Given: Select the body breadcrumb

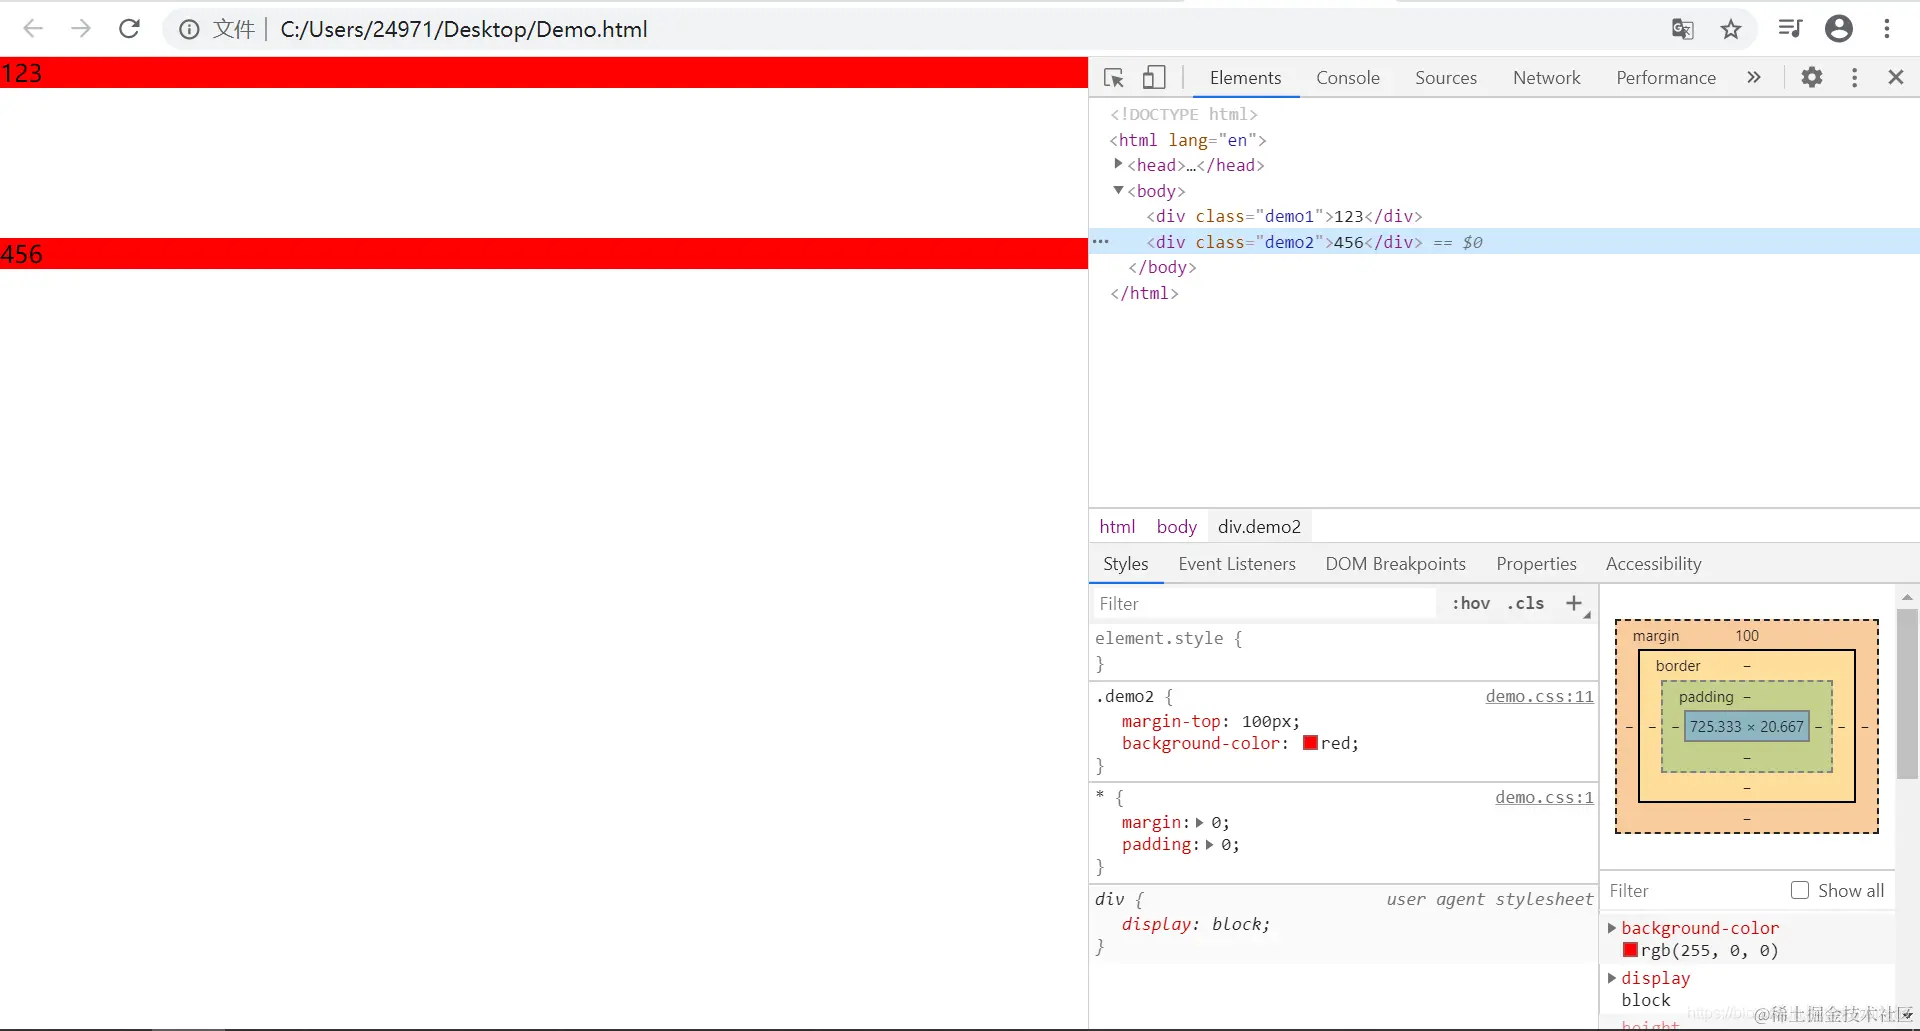Looking at the screenshot, I should coord(1177,527).
